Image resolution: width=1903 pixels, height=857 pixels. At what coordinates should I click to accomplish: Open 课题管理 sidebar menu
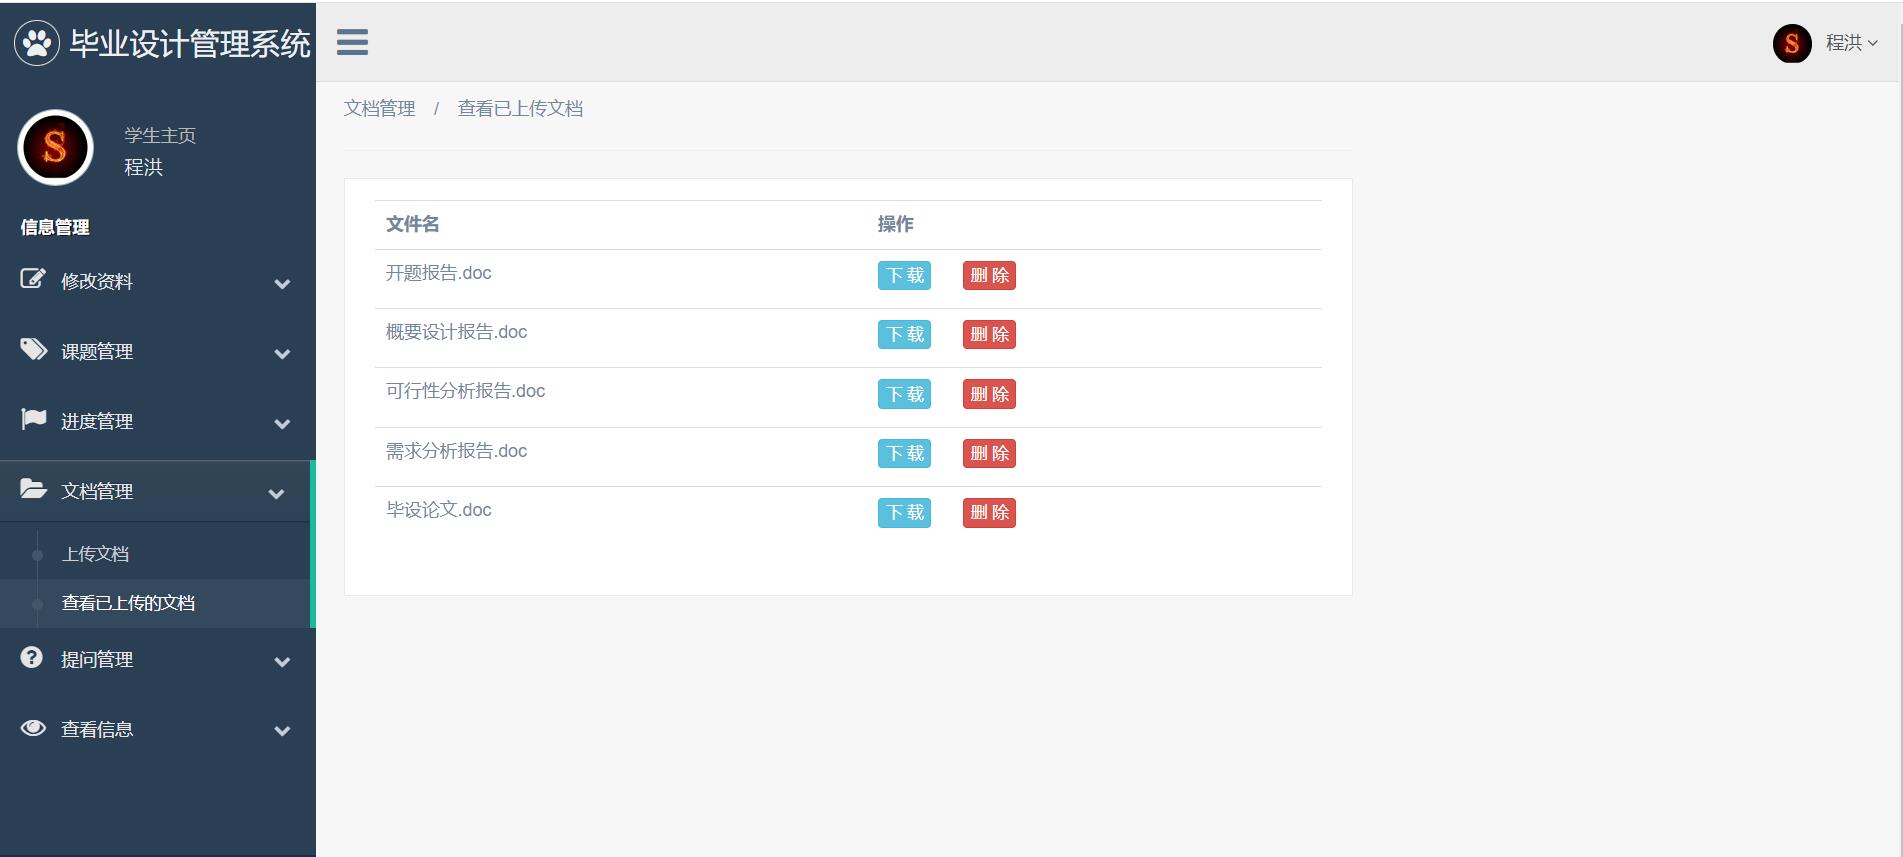pos(158,351)
